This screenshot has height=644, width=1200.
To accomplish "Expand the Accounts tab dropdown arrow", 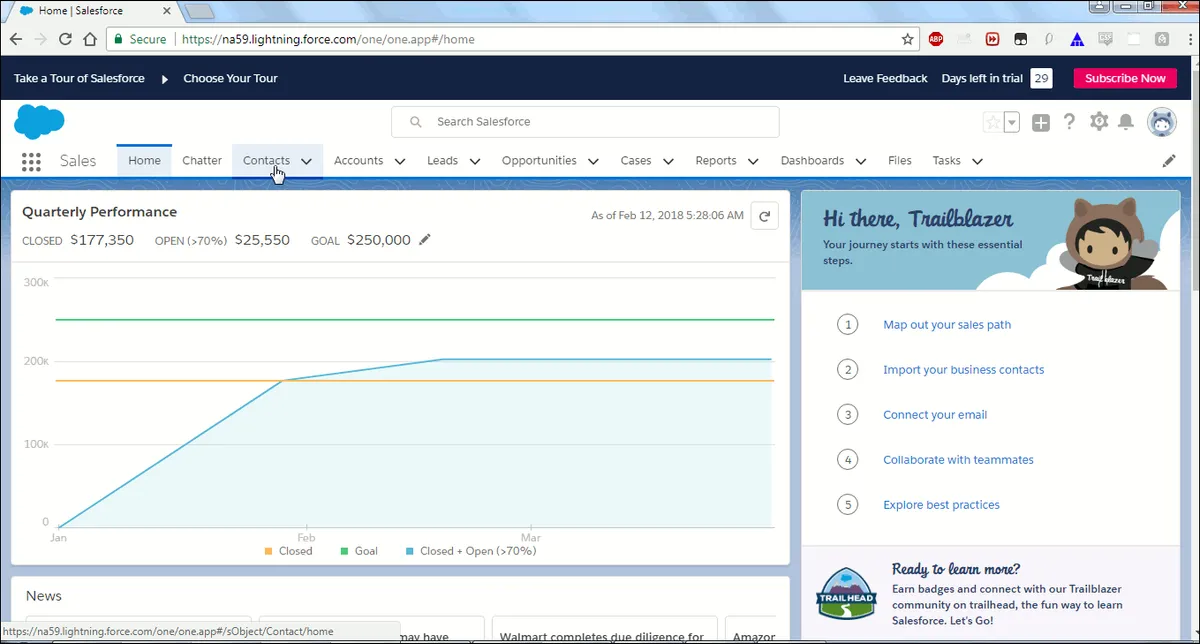I will point(400,161).
